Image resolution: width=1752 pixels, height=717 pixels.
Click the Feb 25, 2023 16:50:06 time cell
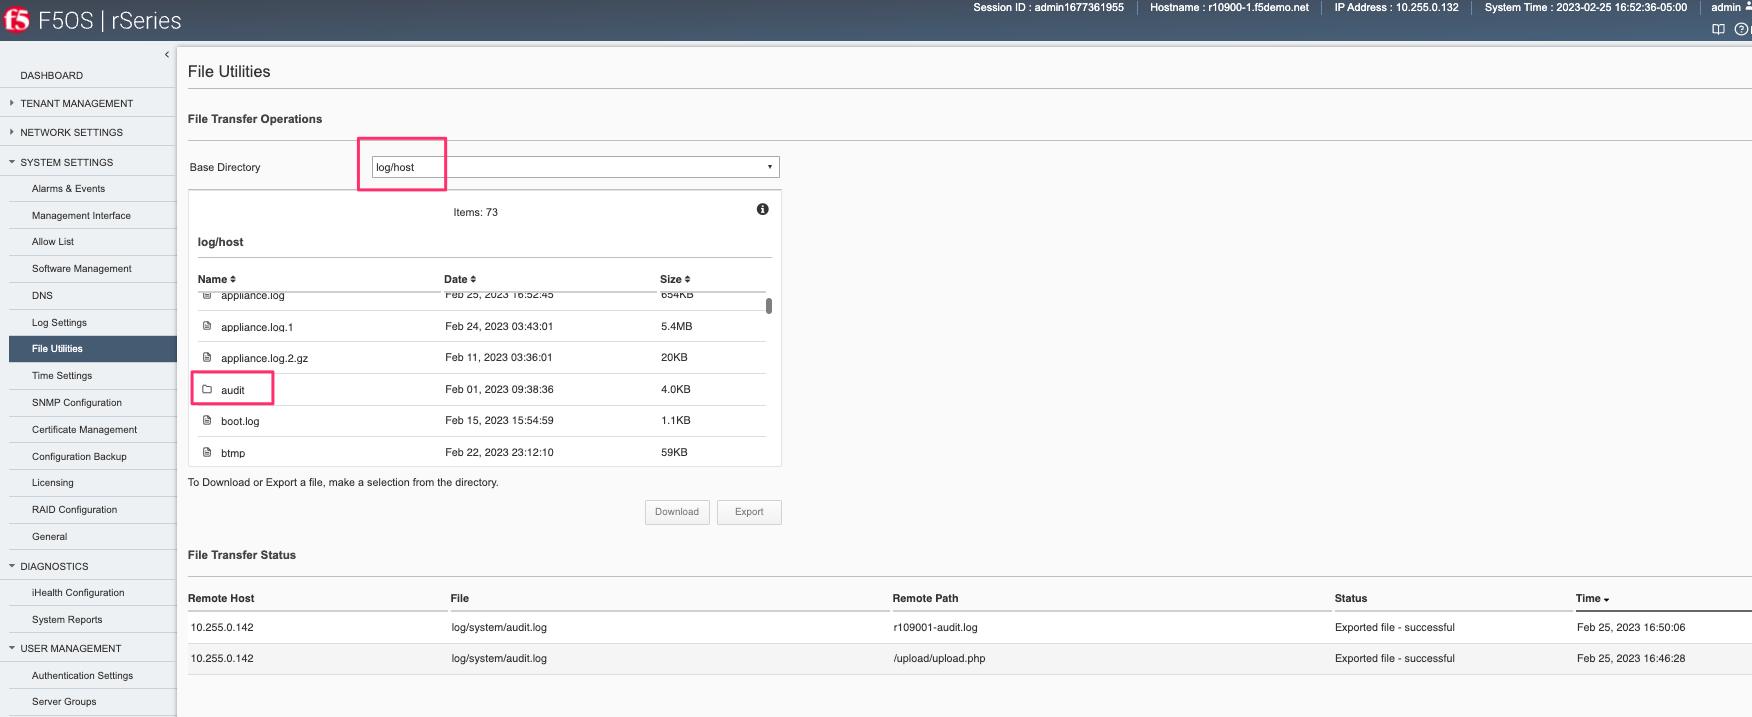click(x=1631, y=627)
